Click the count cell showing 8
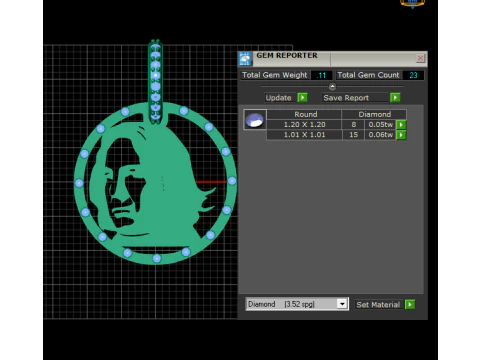 [353, 125]
